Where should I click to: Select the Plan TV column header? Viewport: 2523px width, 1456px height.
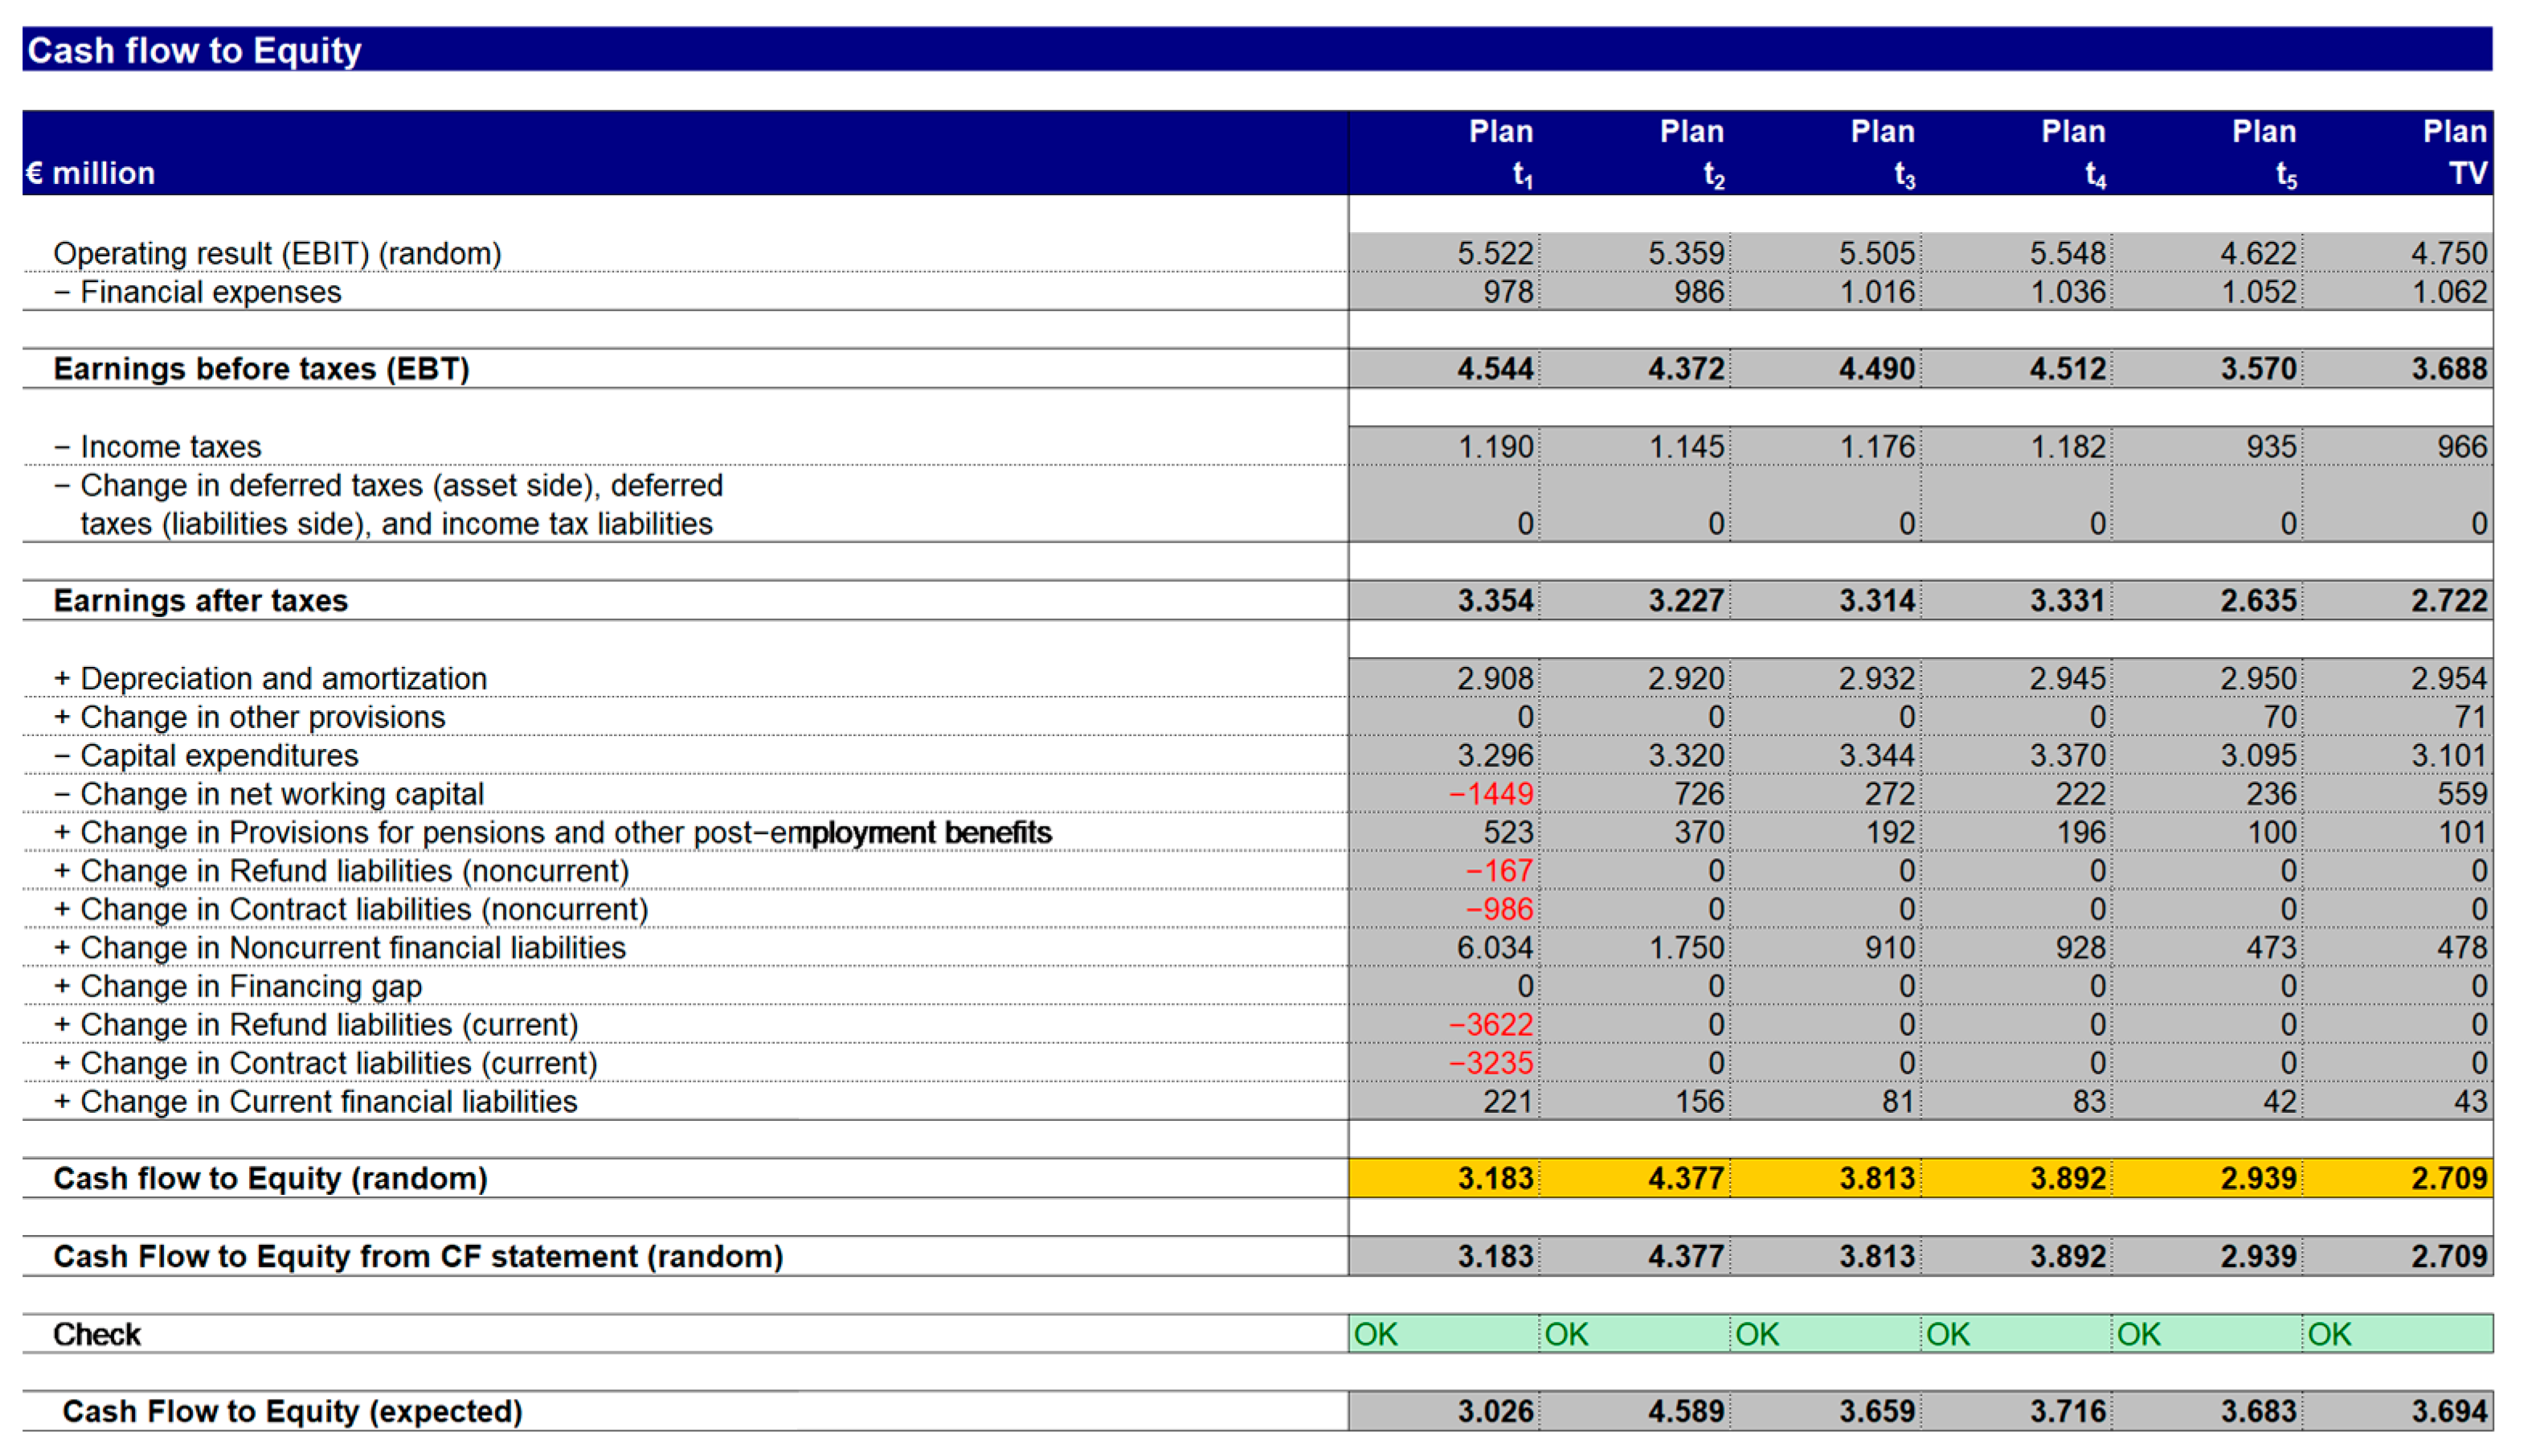[x=2453, y=152]
